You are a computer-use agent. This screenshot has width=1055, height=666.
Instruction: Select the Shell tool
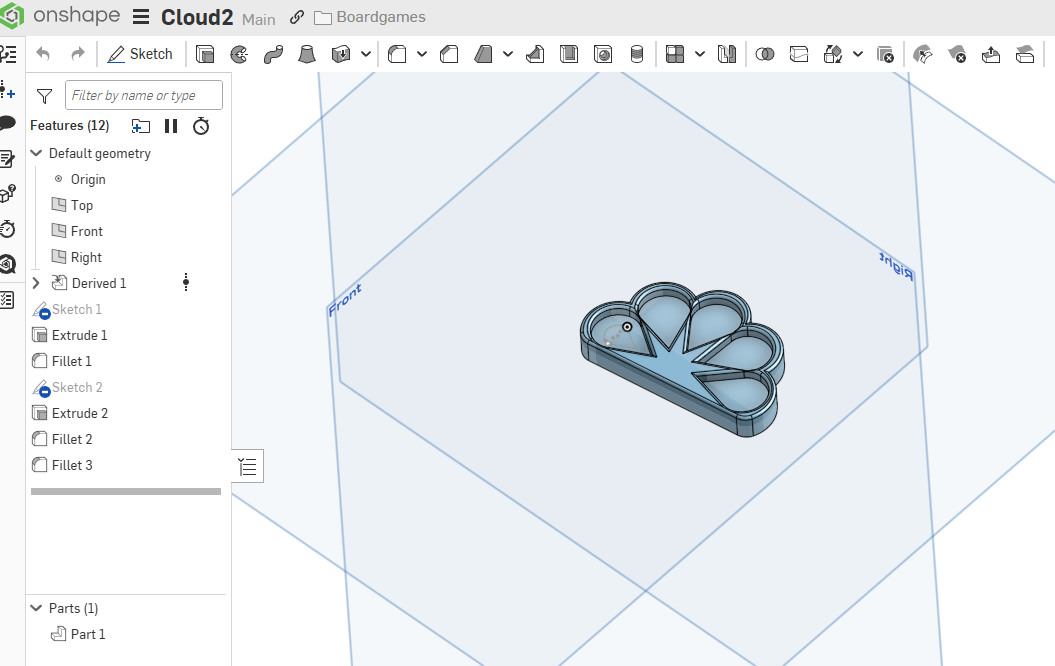(568, 54)
